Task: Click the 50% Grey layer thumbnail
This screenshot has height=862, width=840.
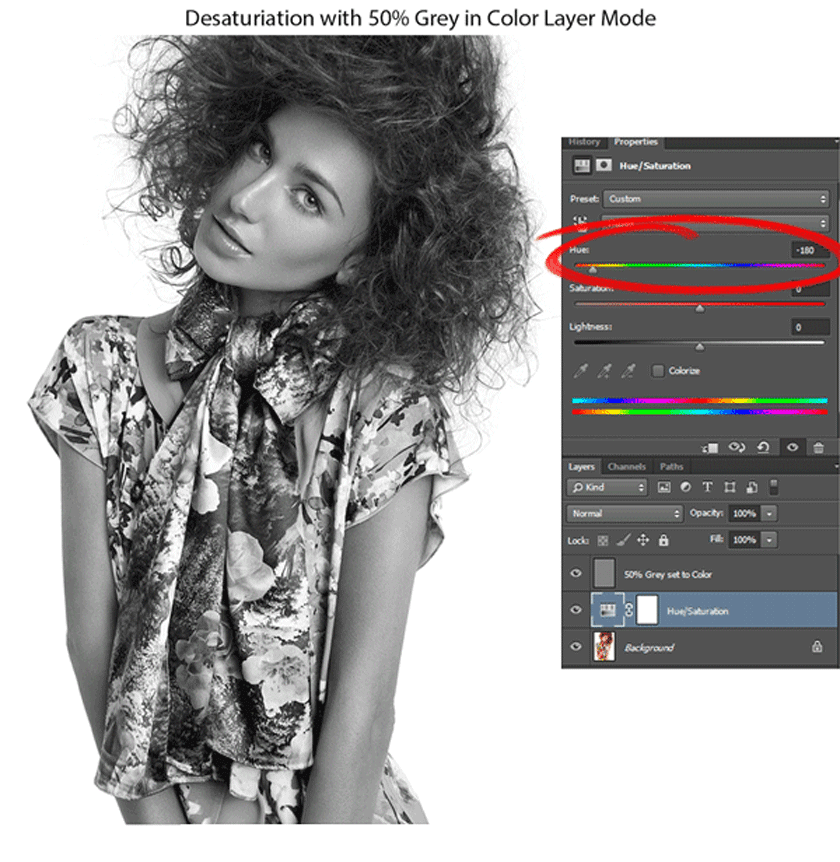Action: (x=604, y=573)
